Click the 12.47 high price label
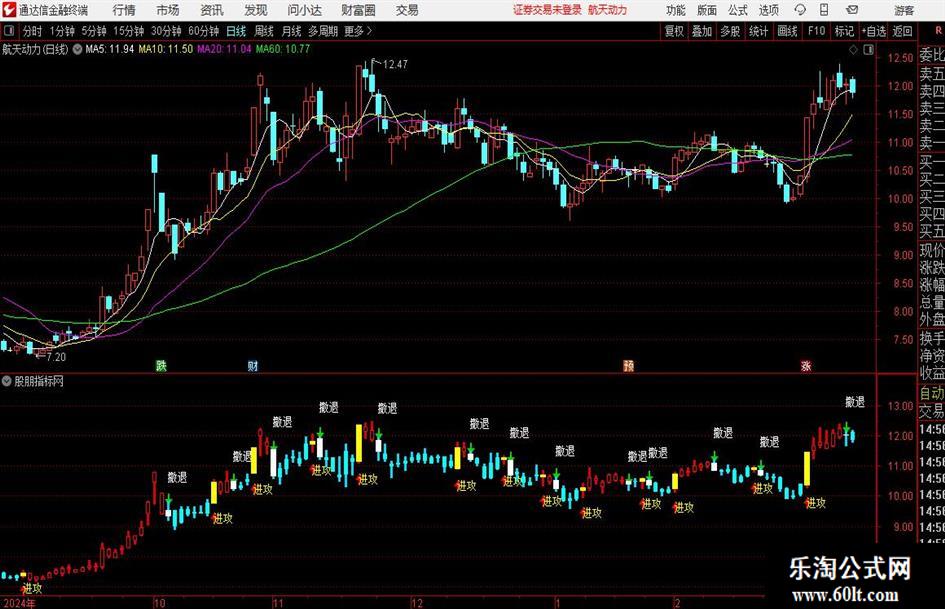This screenshot has width=945, height=609. [395, 64]
